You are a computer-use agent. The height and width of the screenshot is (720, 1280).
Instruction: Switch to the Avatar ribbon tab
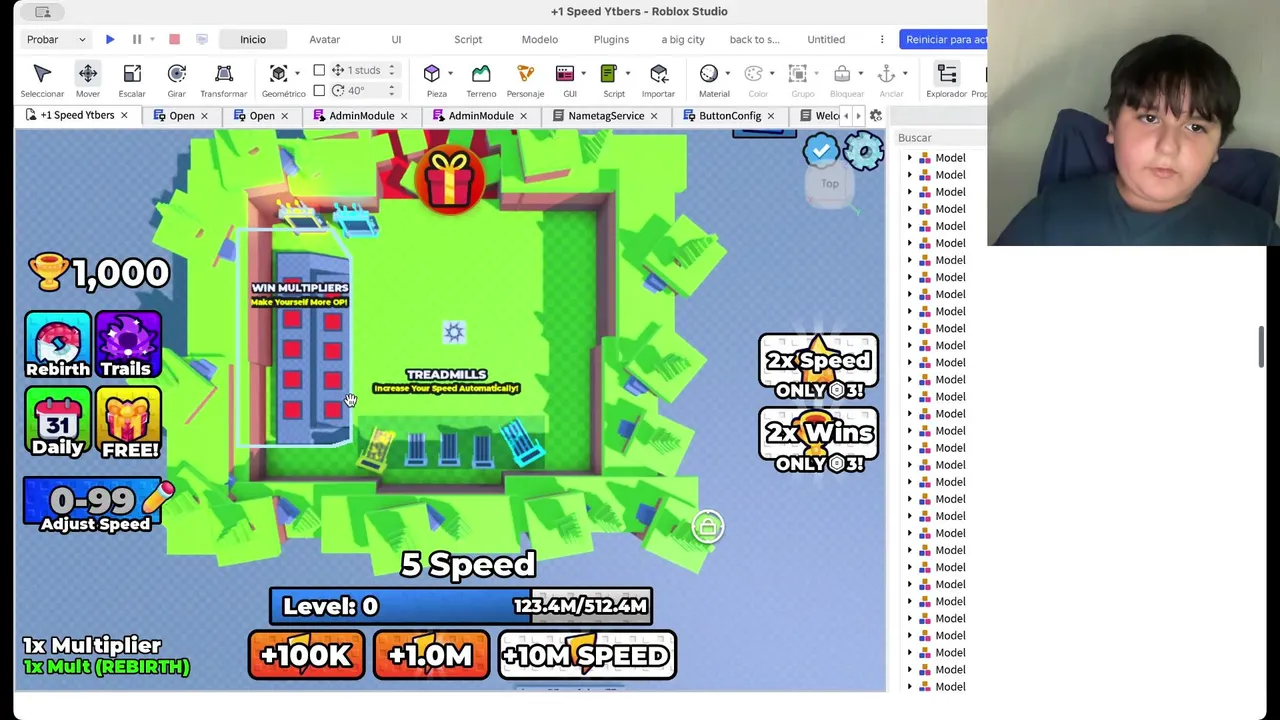coord(324,39)
